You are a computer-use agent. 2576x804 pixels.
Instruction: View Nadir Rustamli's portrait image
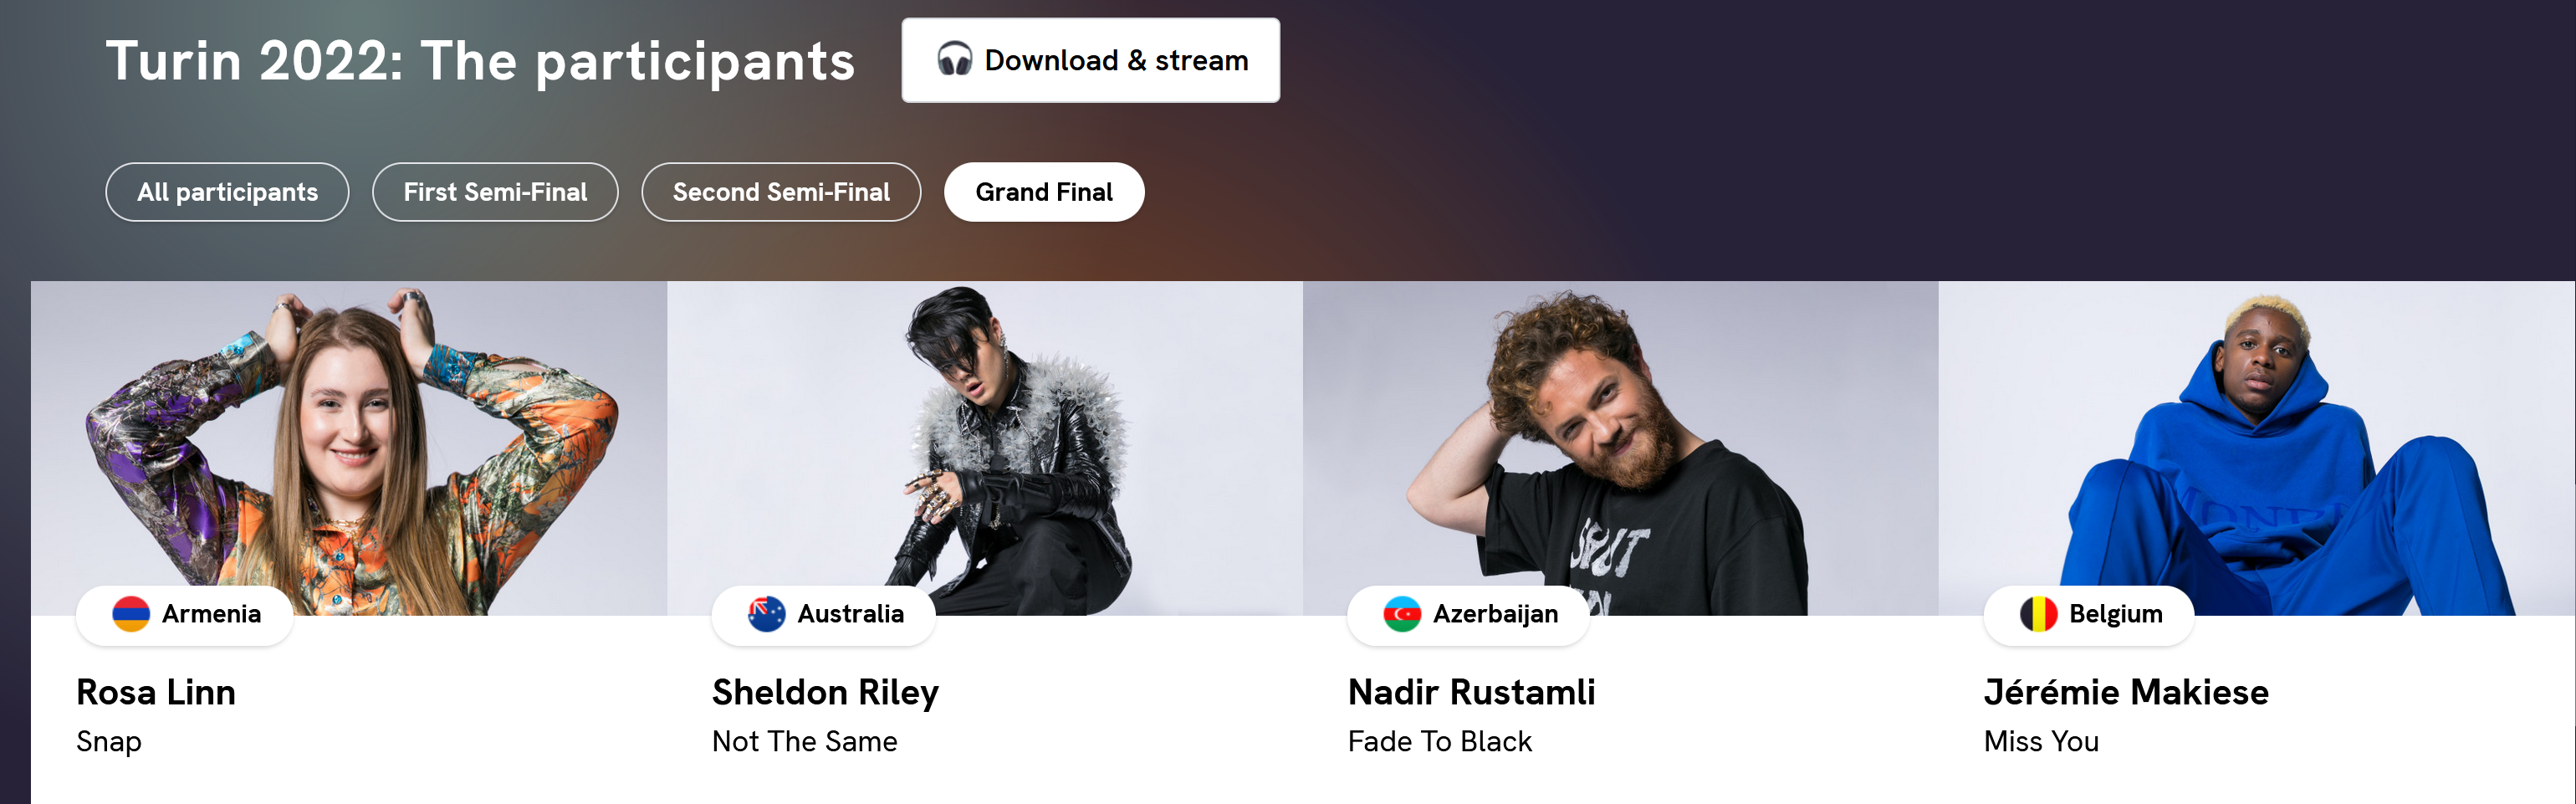click(1621, 448)
